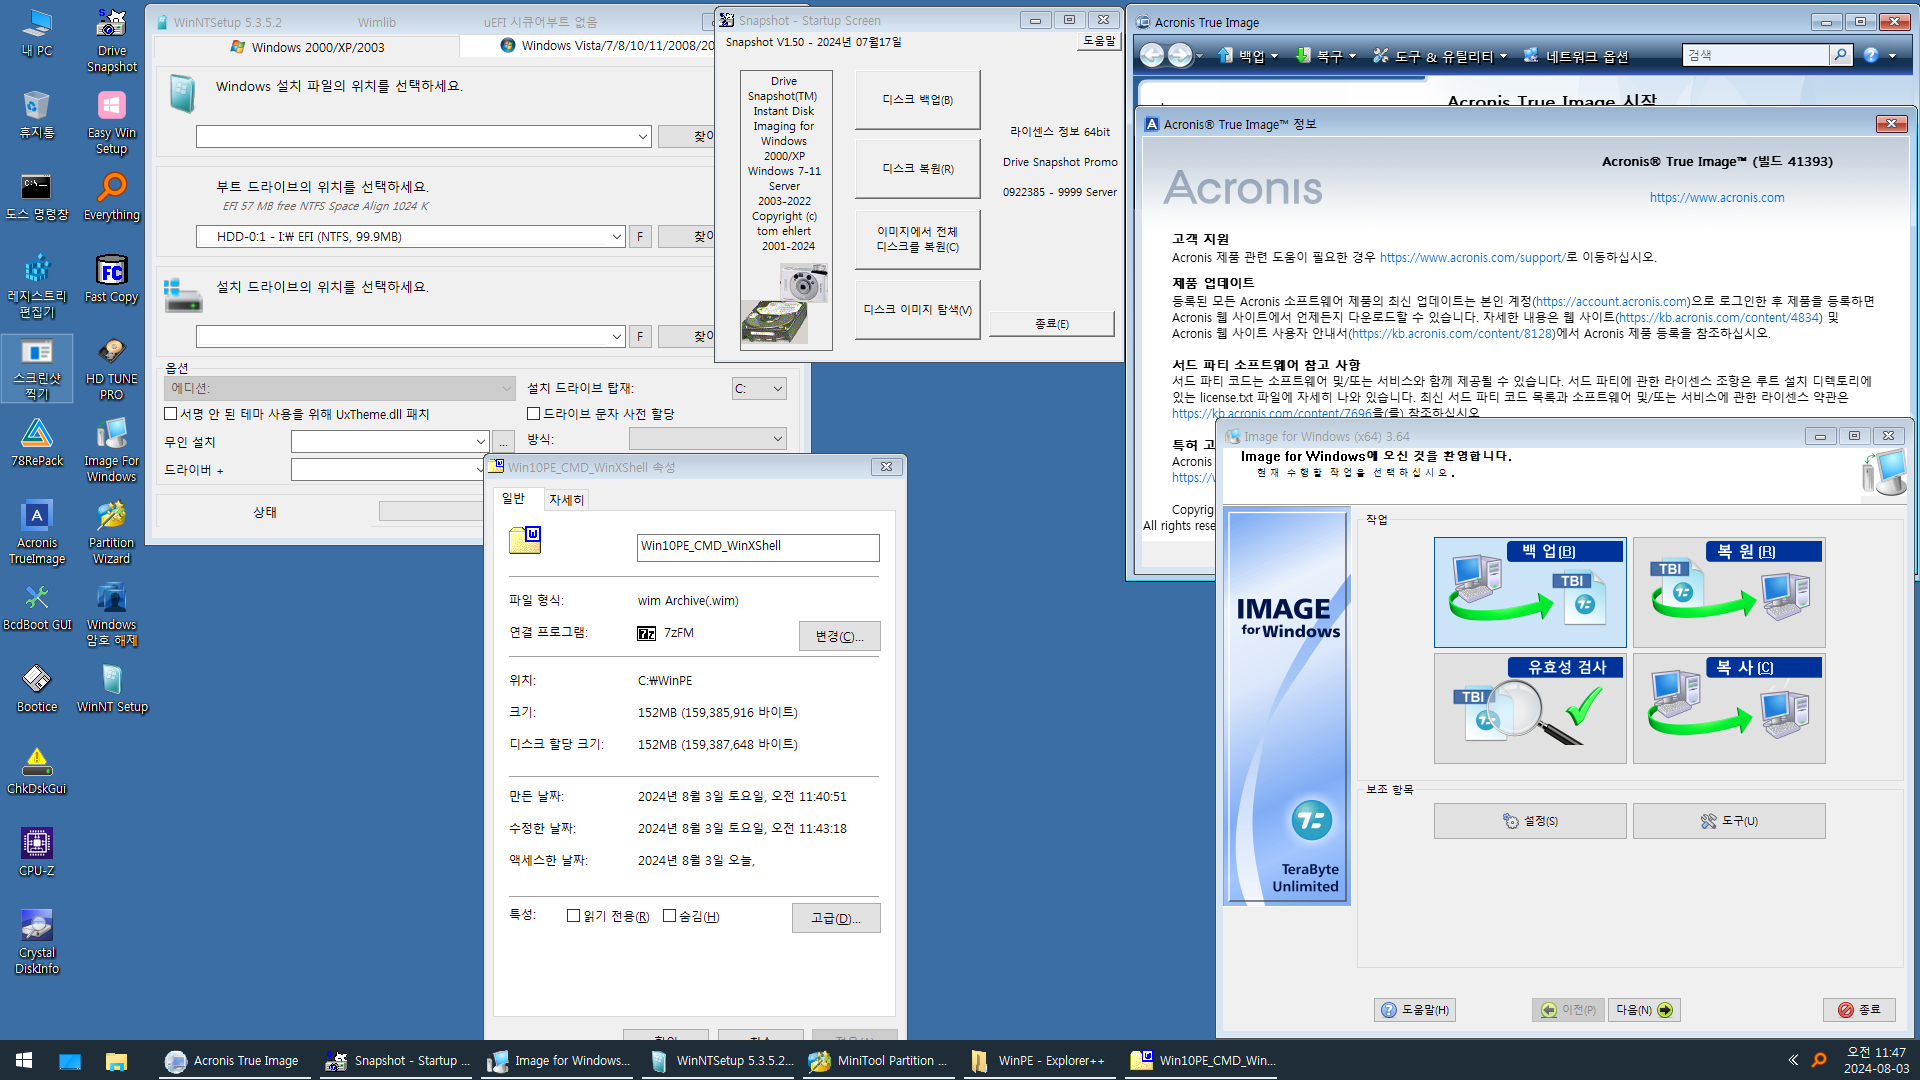Launch Acronis TrueImage desktop icon
Viewport: 1920px width, 1080px height.
pyautogui.click(x=37, y=532)
